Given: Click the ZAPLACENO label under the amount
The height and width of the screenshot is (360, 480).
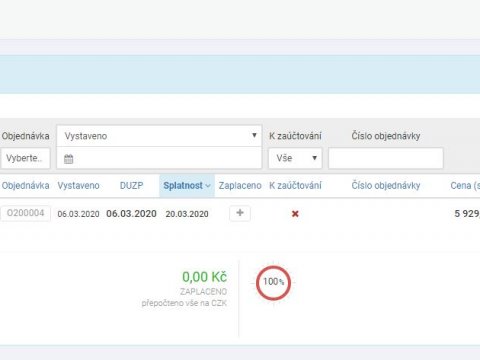Looking at the screenshot, I should [x=203, y=292].
